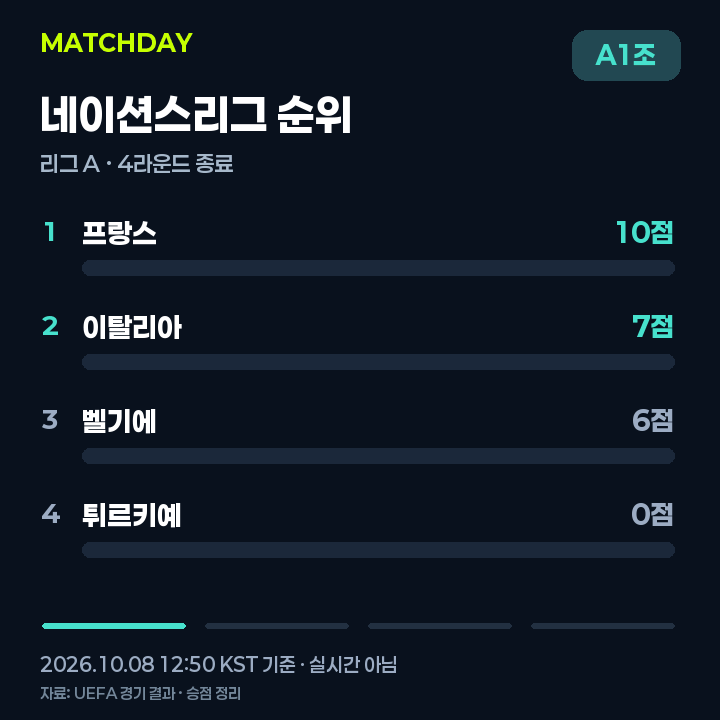Click the 10점 points value
The width and height of the screenshot is (720, 720).
[645, 233]
